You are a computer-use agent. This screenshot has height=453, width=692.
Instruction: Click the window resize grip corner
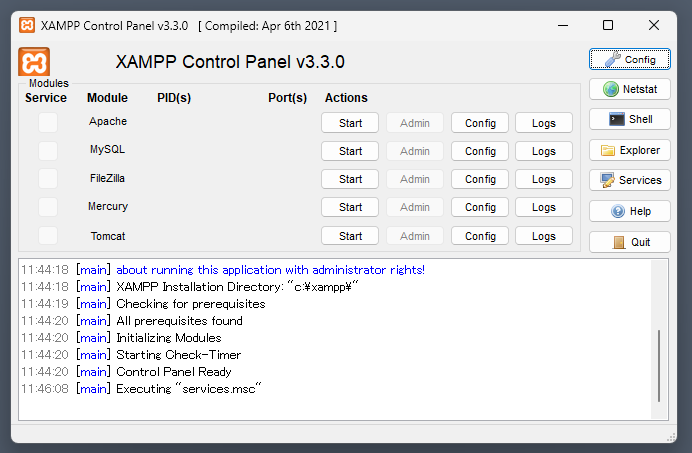(x=671, y=437)
